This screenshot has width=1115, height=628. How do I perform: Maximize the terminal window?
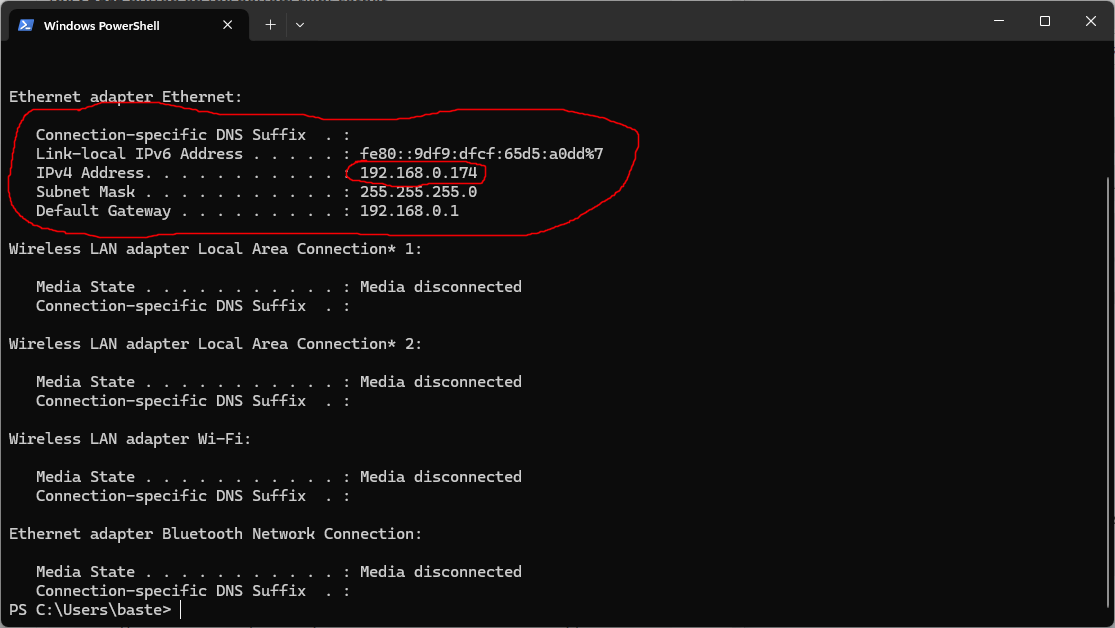(x=1044, y=21)
